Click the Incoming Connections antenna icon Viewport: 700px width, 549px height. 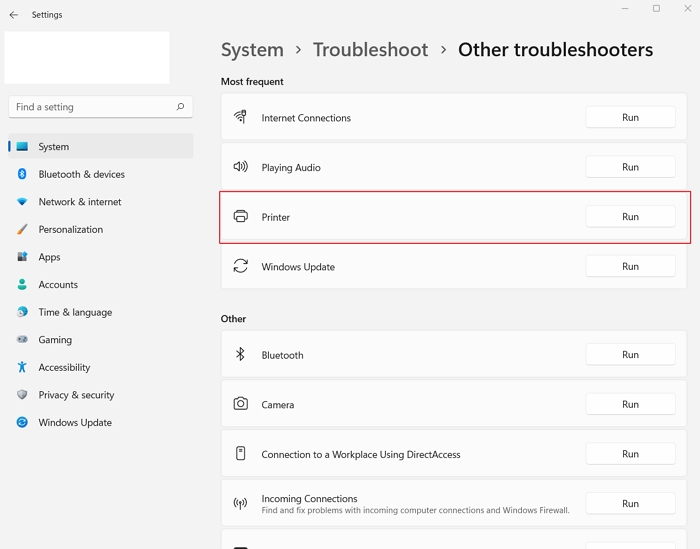(x=240, y=503)
